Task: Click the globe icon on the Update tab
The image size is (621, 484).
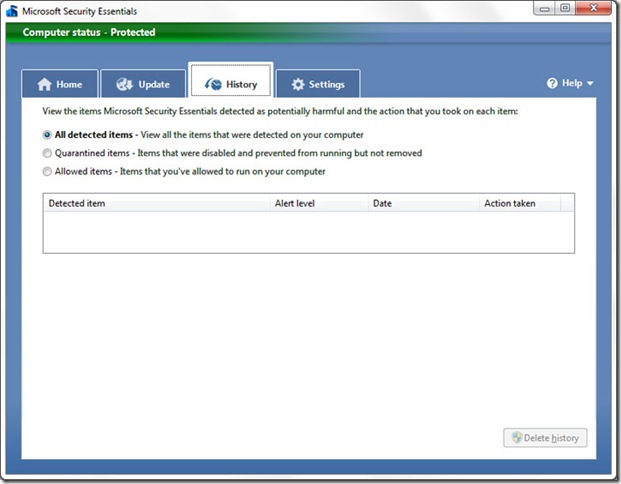Action: point(124,84)
